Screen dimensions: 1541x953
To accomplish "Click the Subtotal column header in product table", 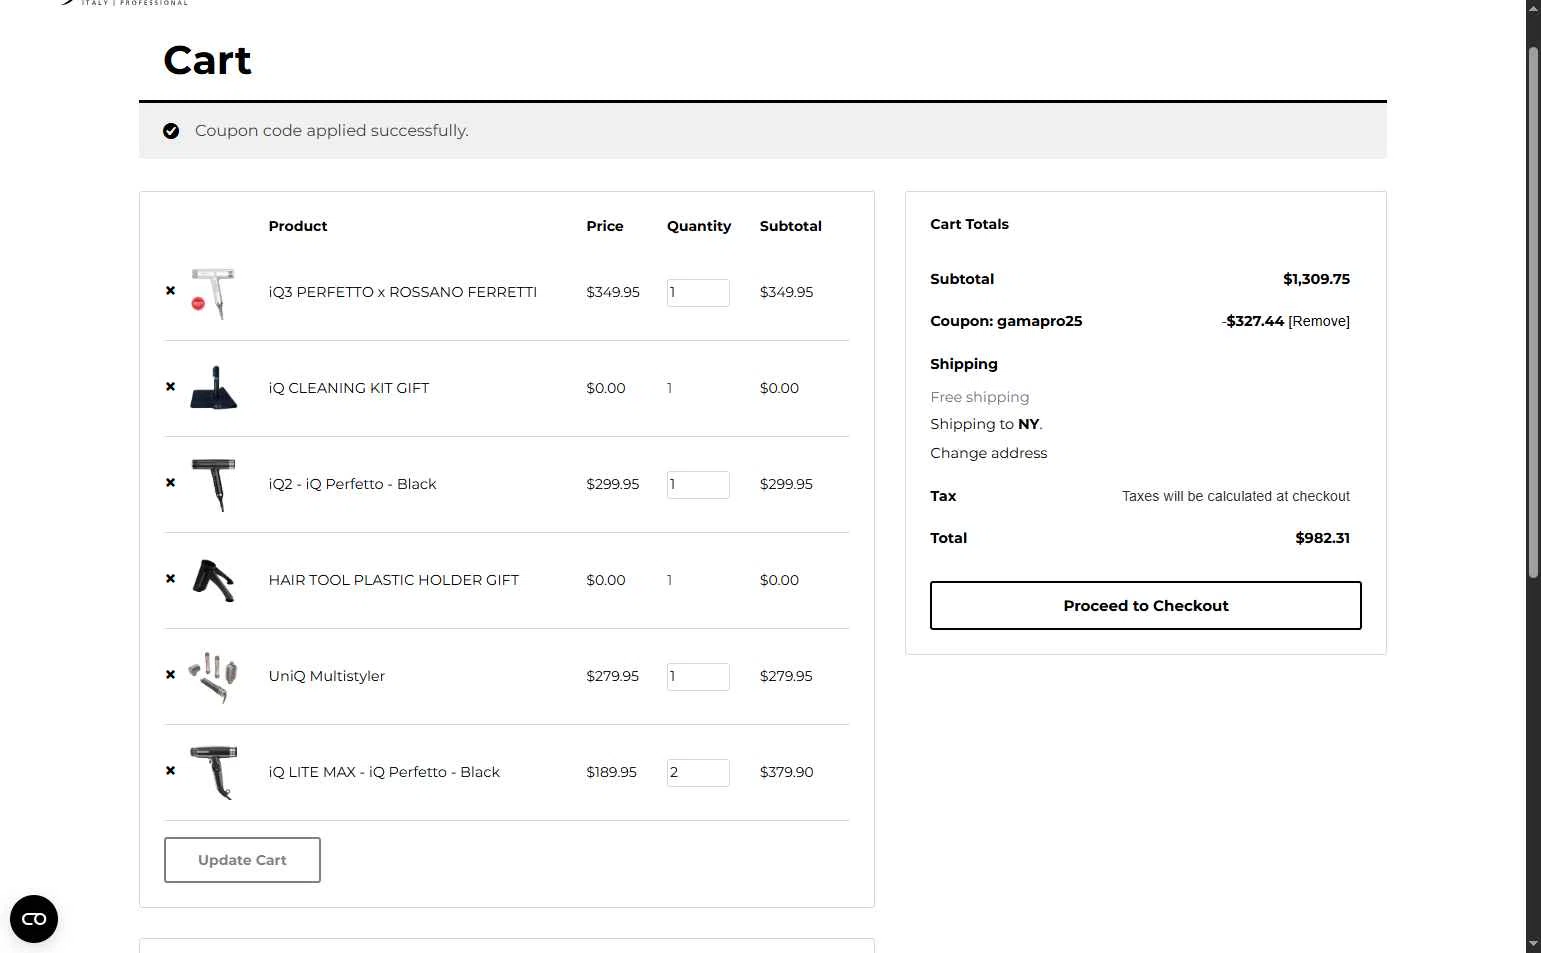I will pyautogui.click(x=791, y=226).
